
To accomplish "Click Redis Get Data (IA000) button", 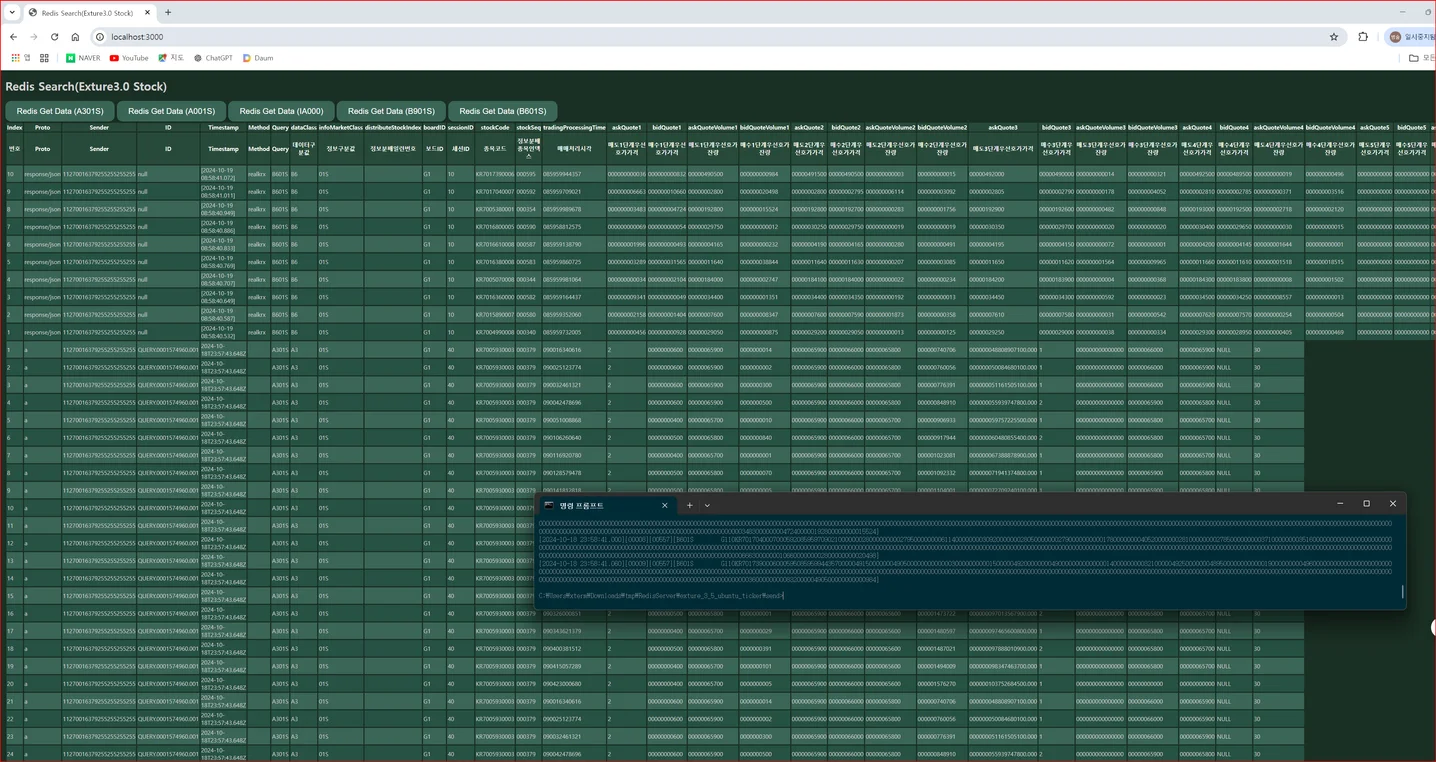I will pyautogui.click(x=281, y=111).
